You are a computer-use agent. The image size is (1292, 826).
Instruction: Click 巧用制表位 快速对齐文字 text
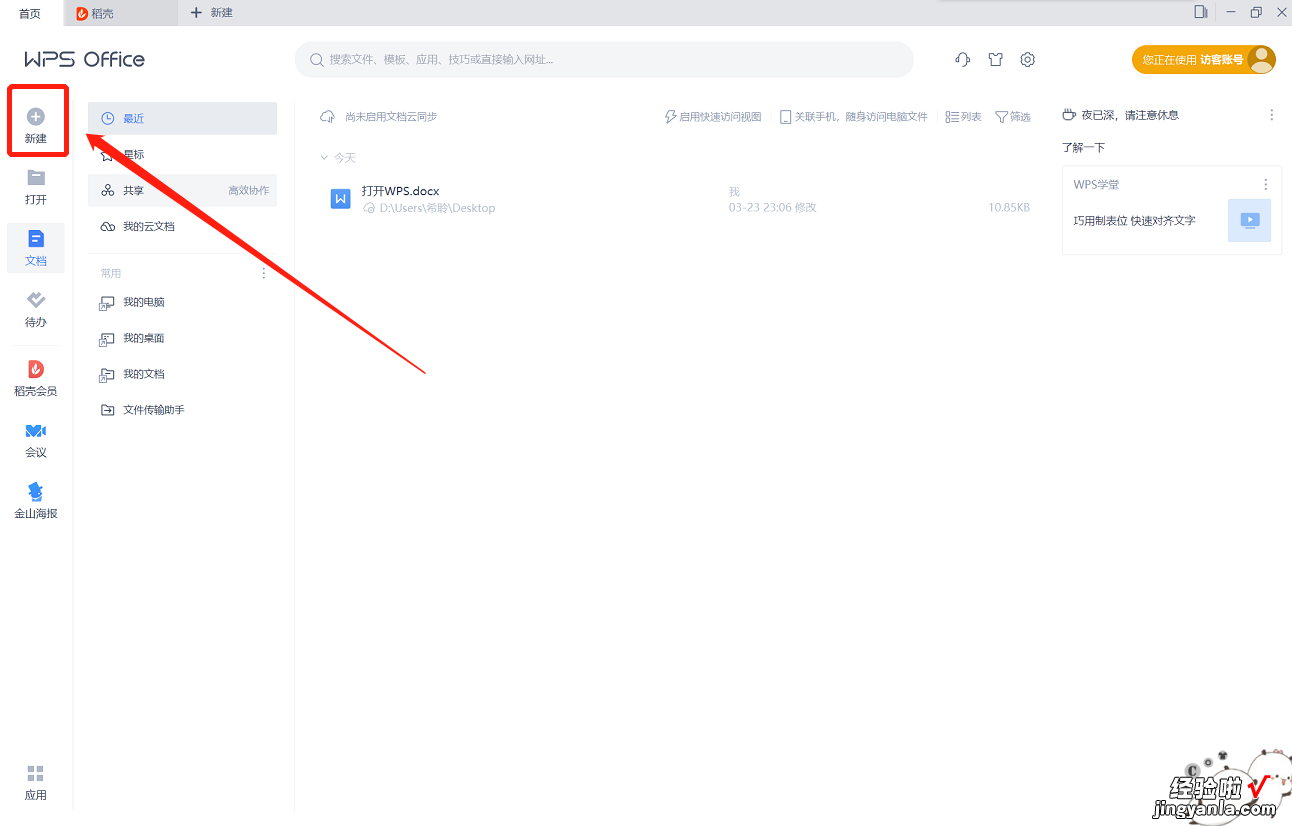click(x=1134, y=221)
